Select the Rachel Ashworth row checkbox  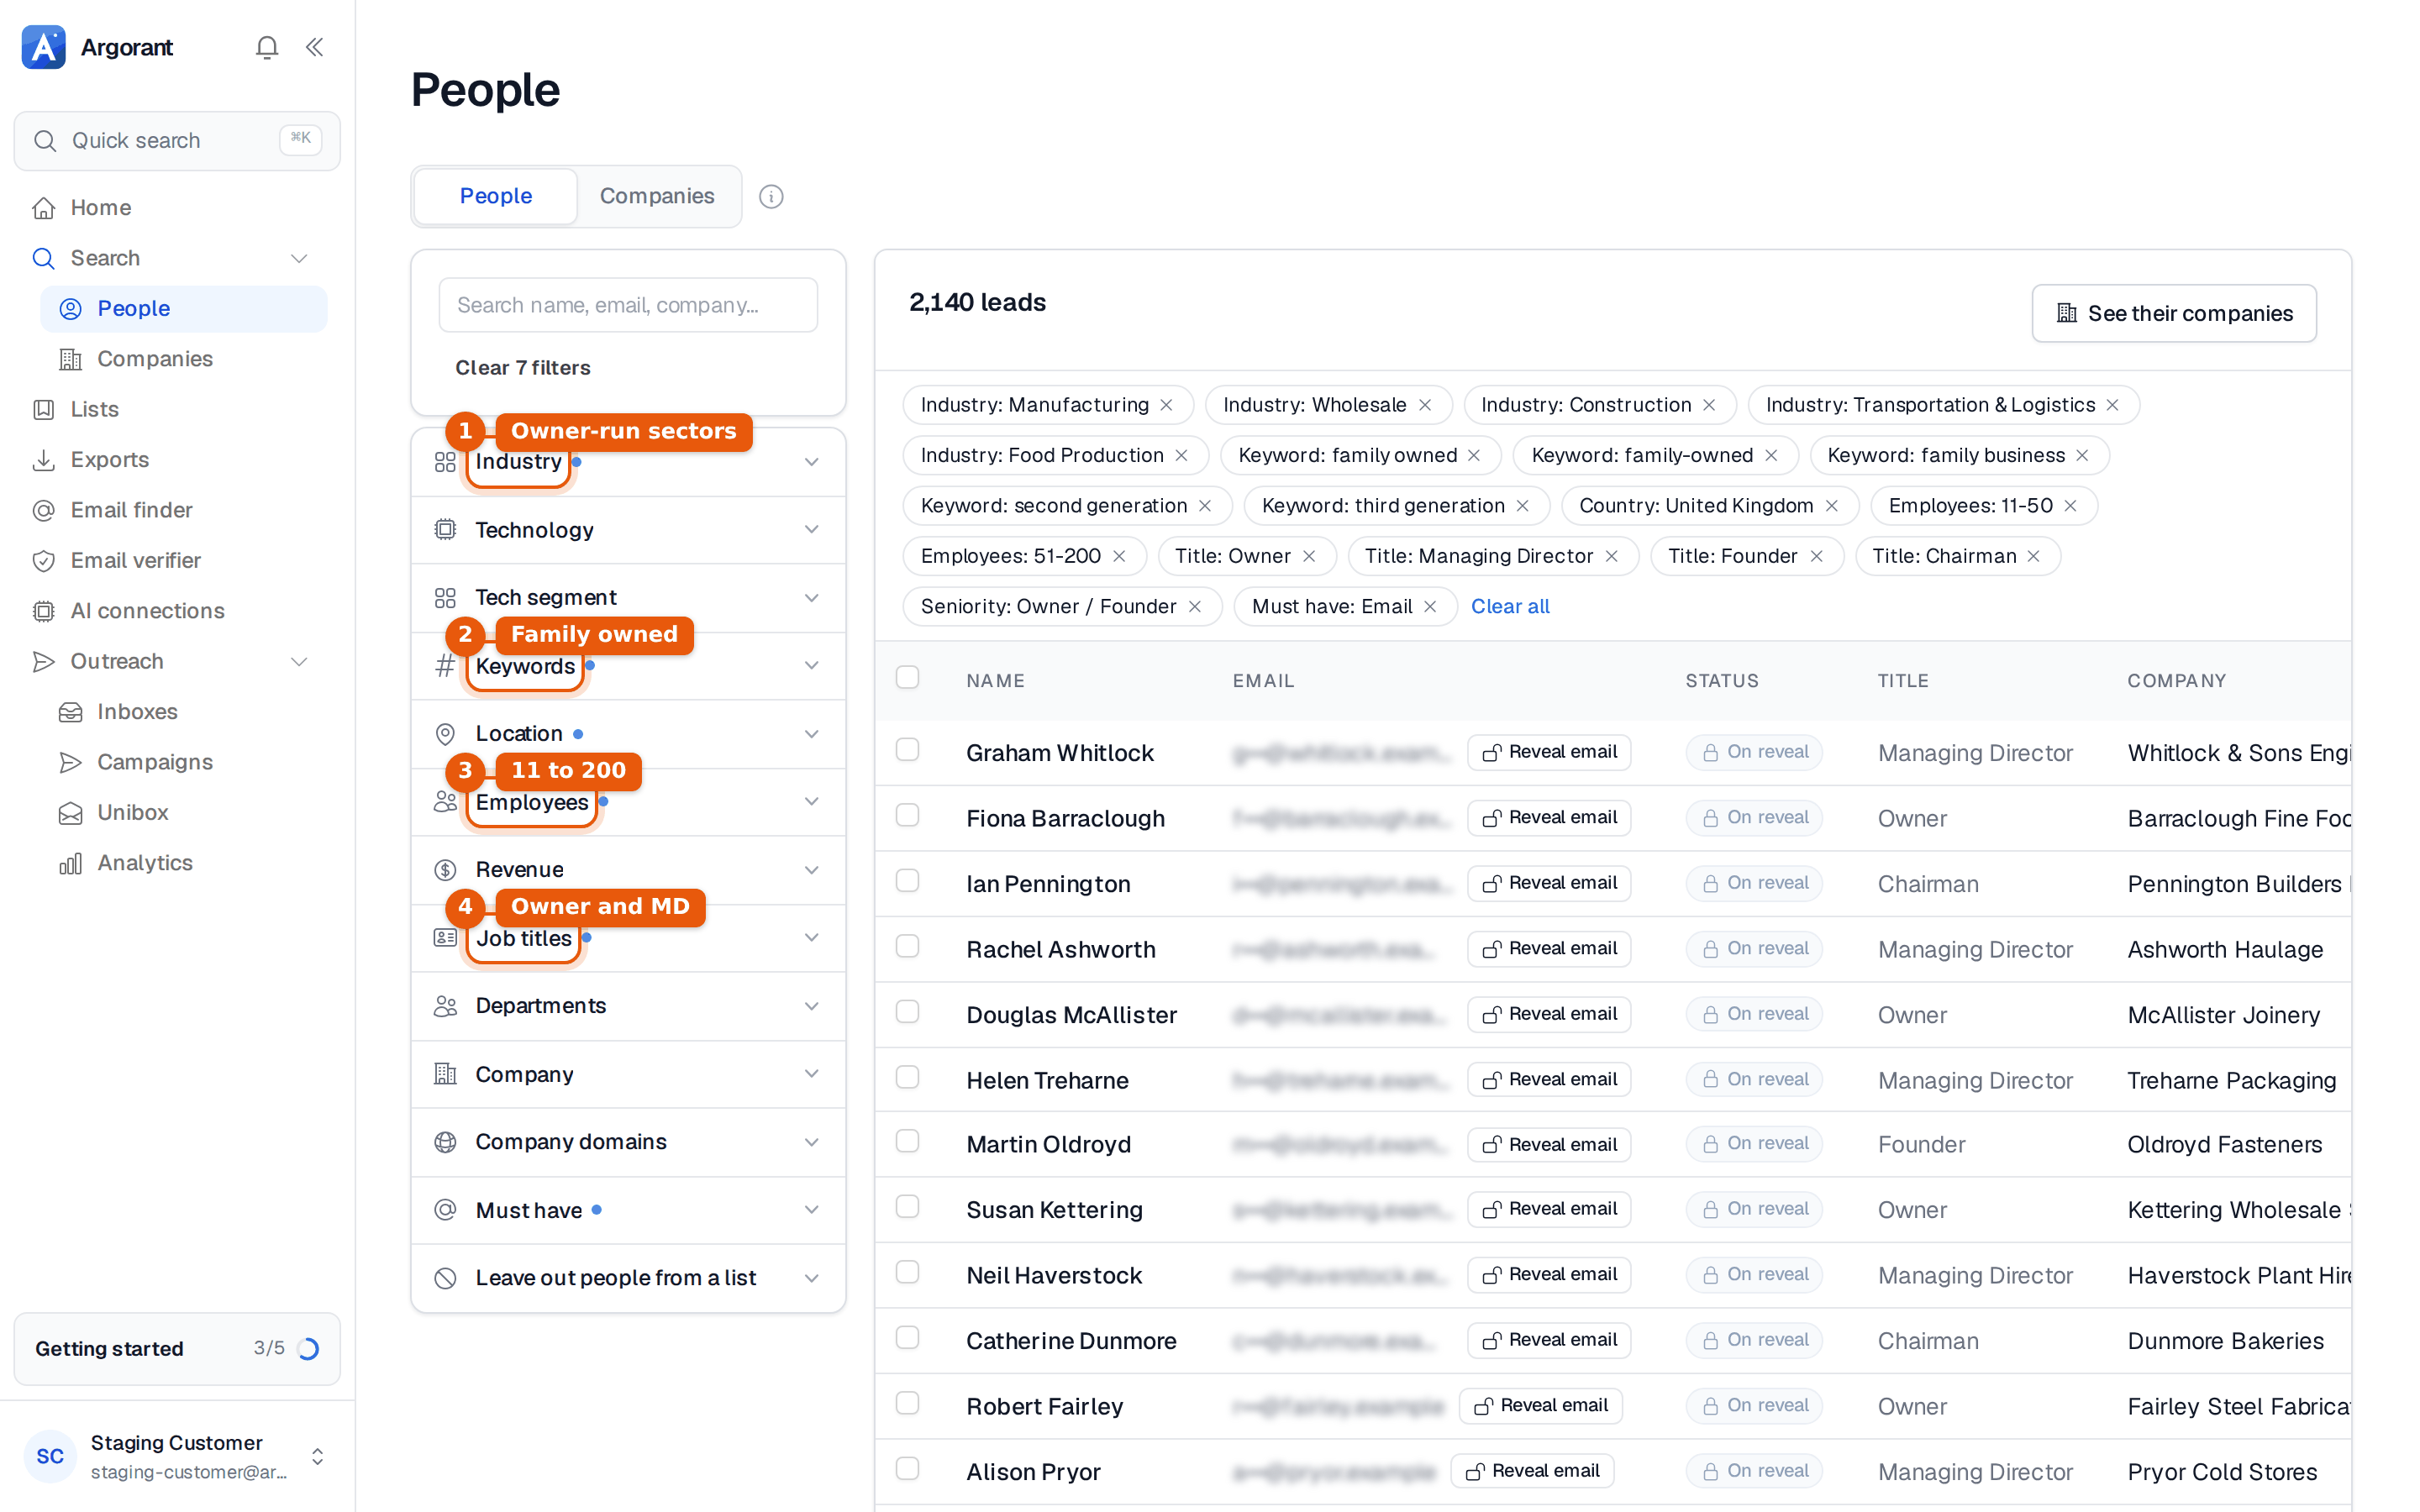(x=907, y=947)
